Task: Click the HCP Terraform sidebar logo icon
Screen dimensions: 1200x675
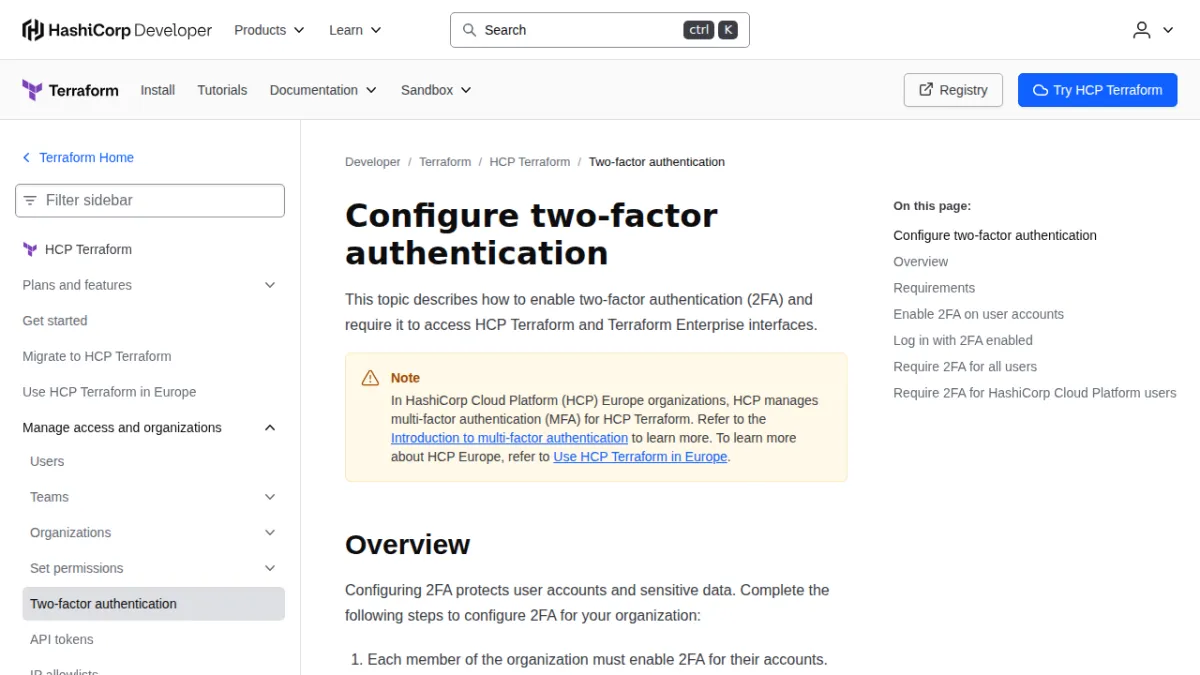Action: tap(30, 250)
